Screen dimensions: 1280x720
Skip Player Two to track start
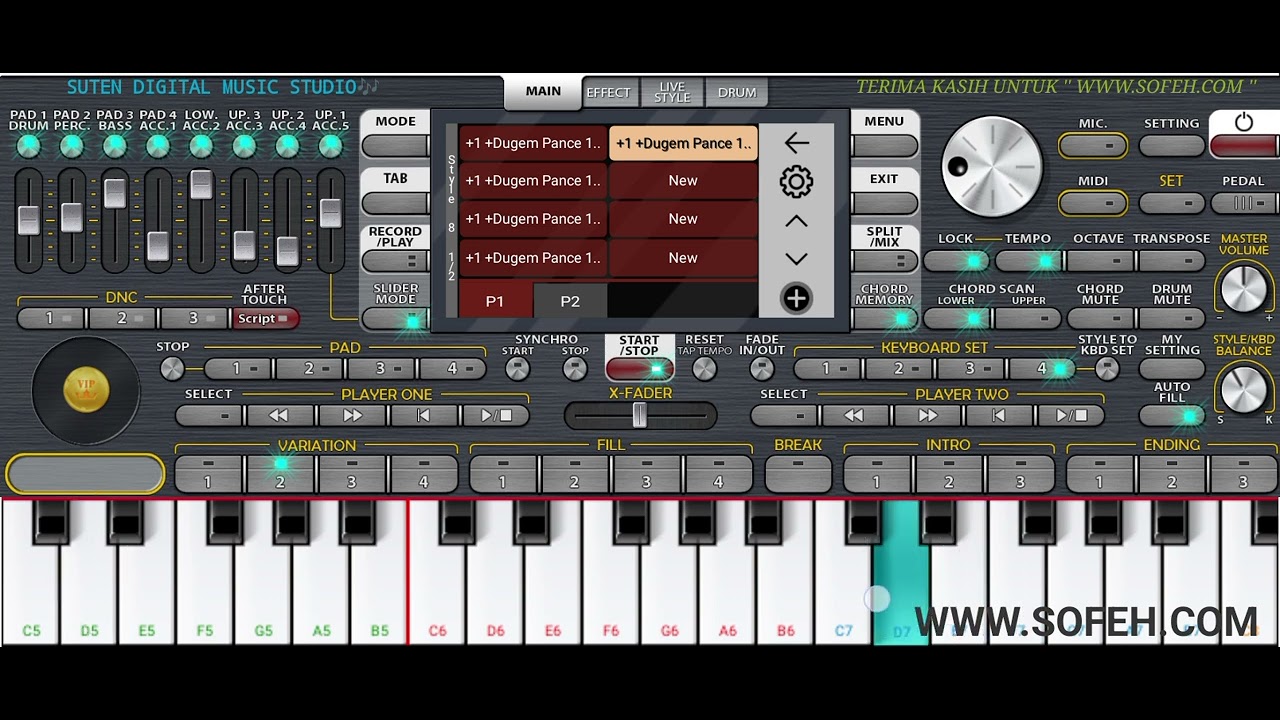pyautogui.click(x=999, y=415)
